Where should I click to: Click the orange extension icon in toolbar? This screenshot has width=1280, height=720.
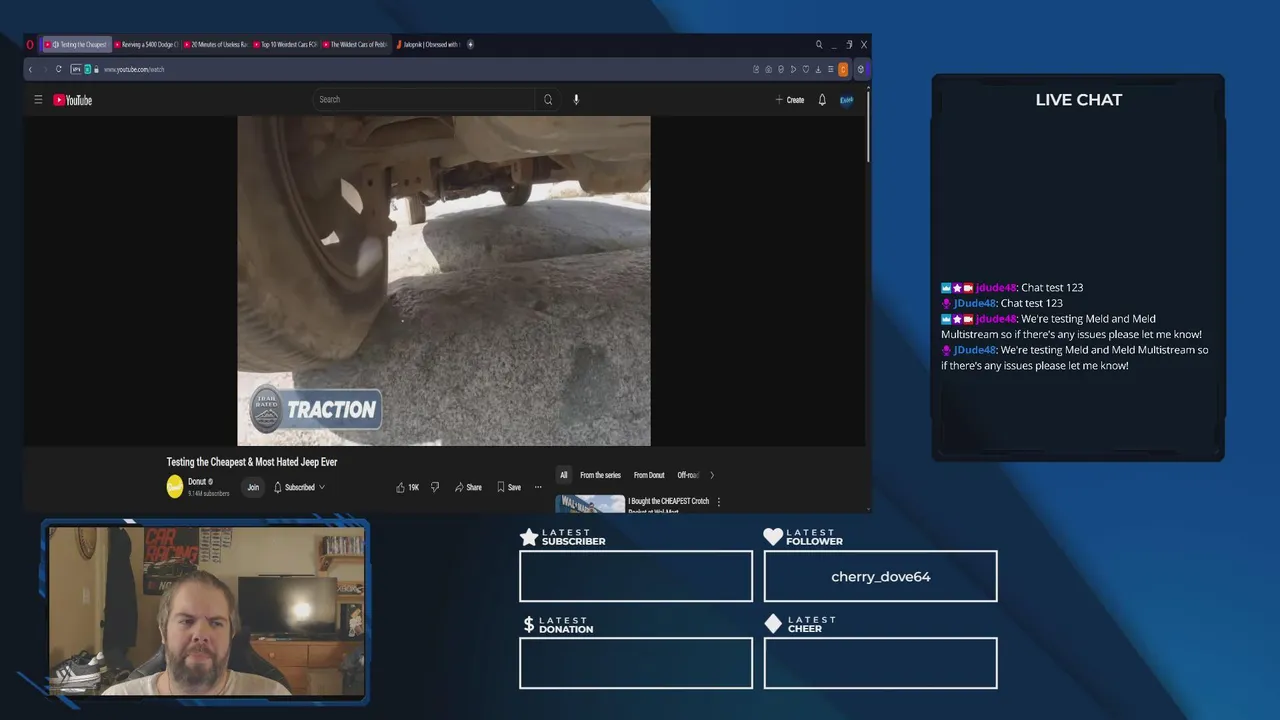[x=843, y=69]
